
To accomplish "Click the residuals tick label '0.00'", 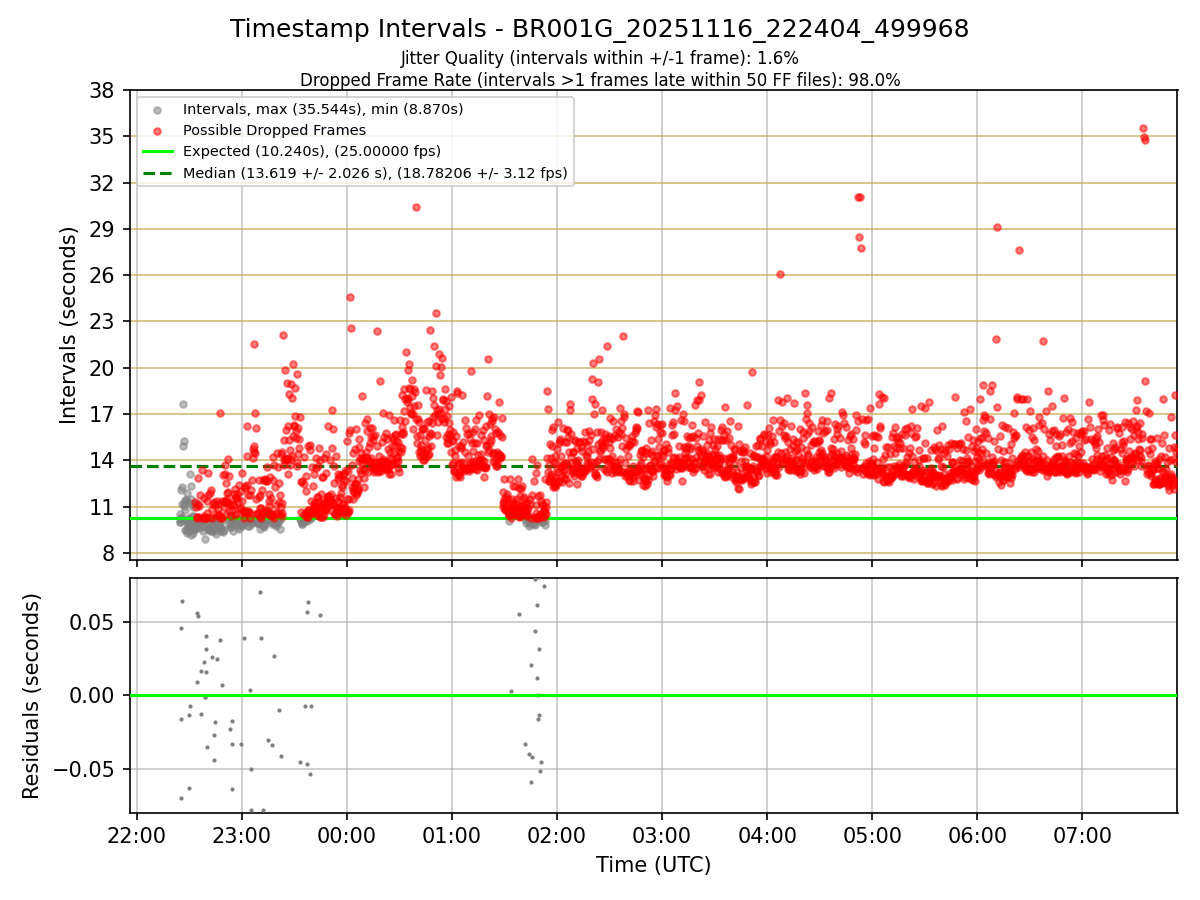I will click(93, 695).
